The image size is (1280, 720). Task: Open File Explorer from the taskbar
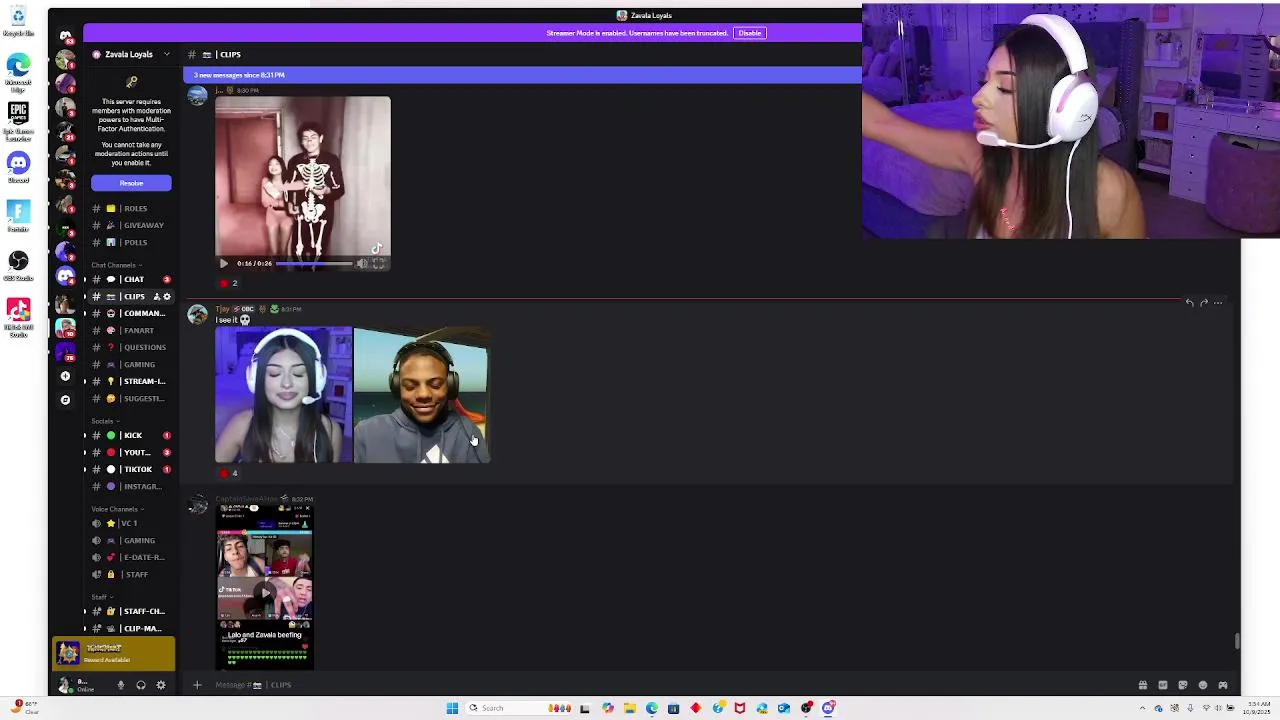[x=630, y=708]
